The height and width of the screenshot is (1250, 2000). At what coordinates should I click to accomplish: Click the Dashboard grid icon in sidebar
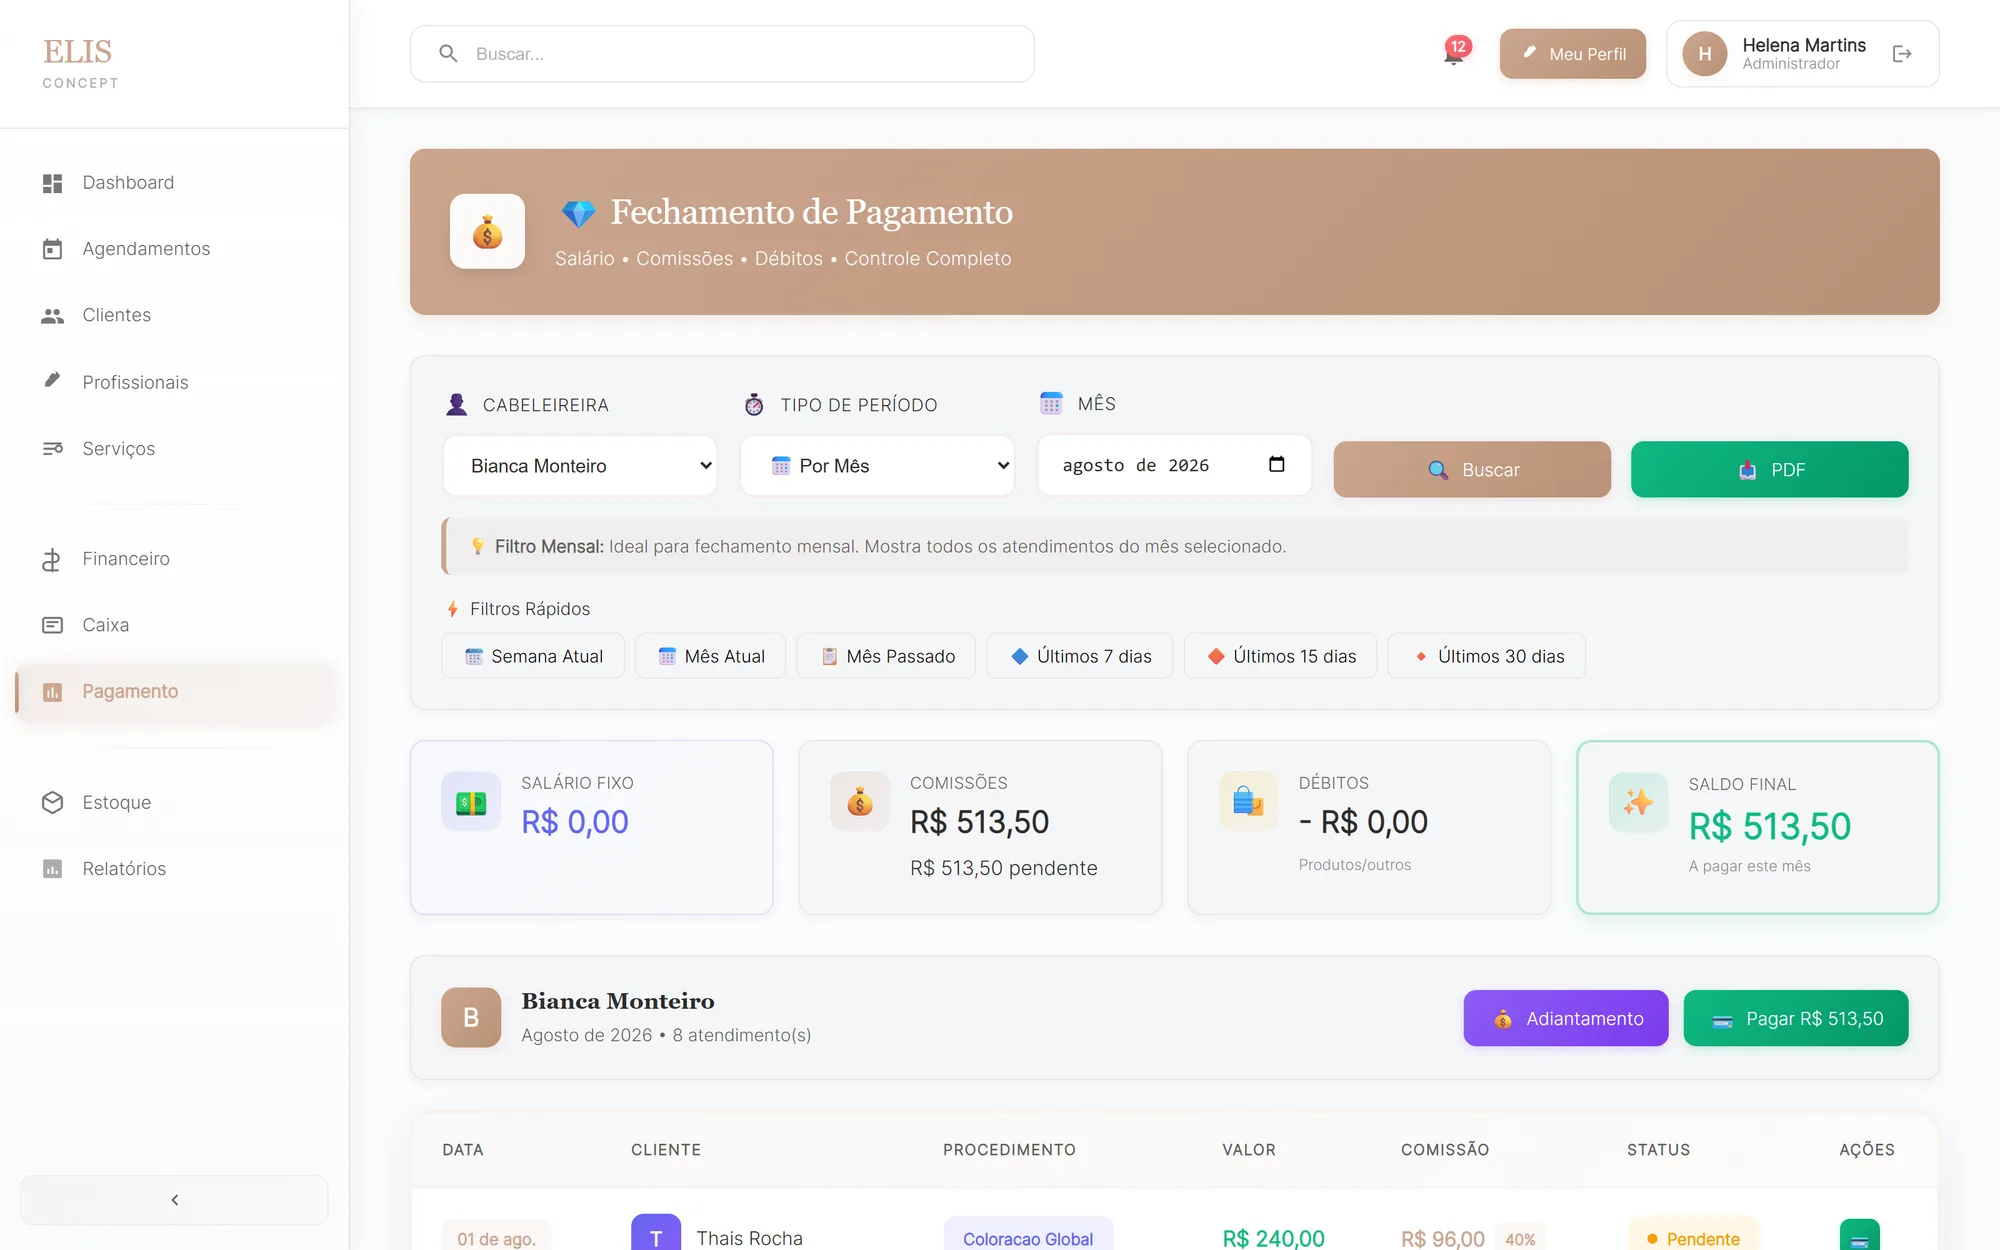coord(52,183)
